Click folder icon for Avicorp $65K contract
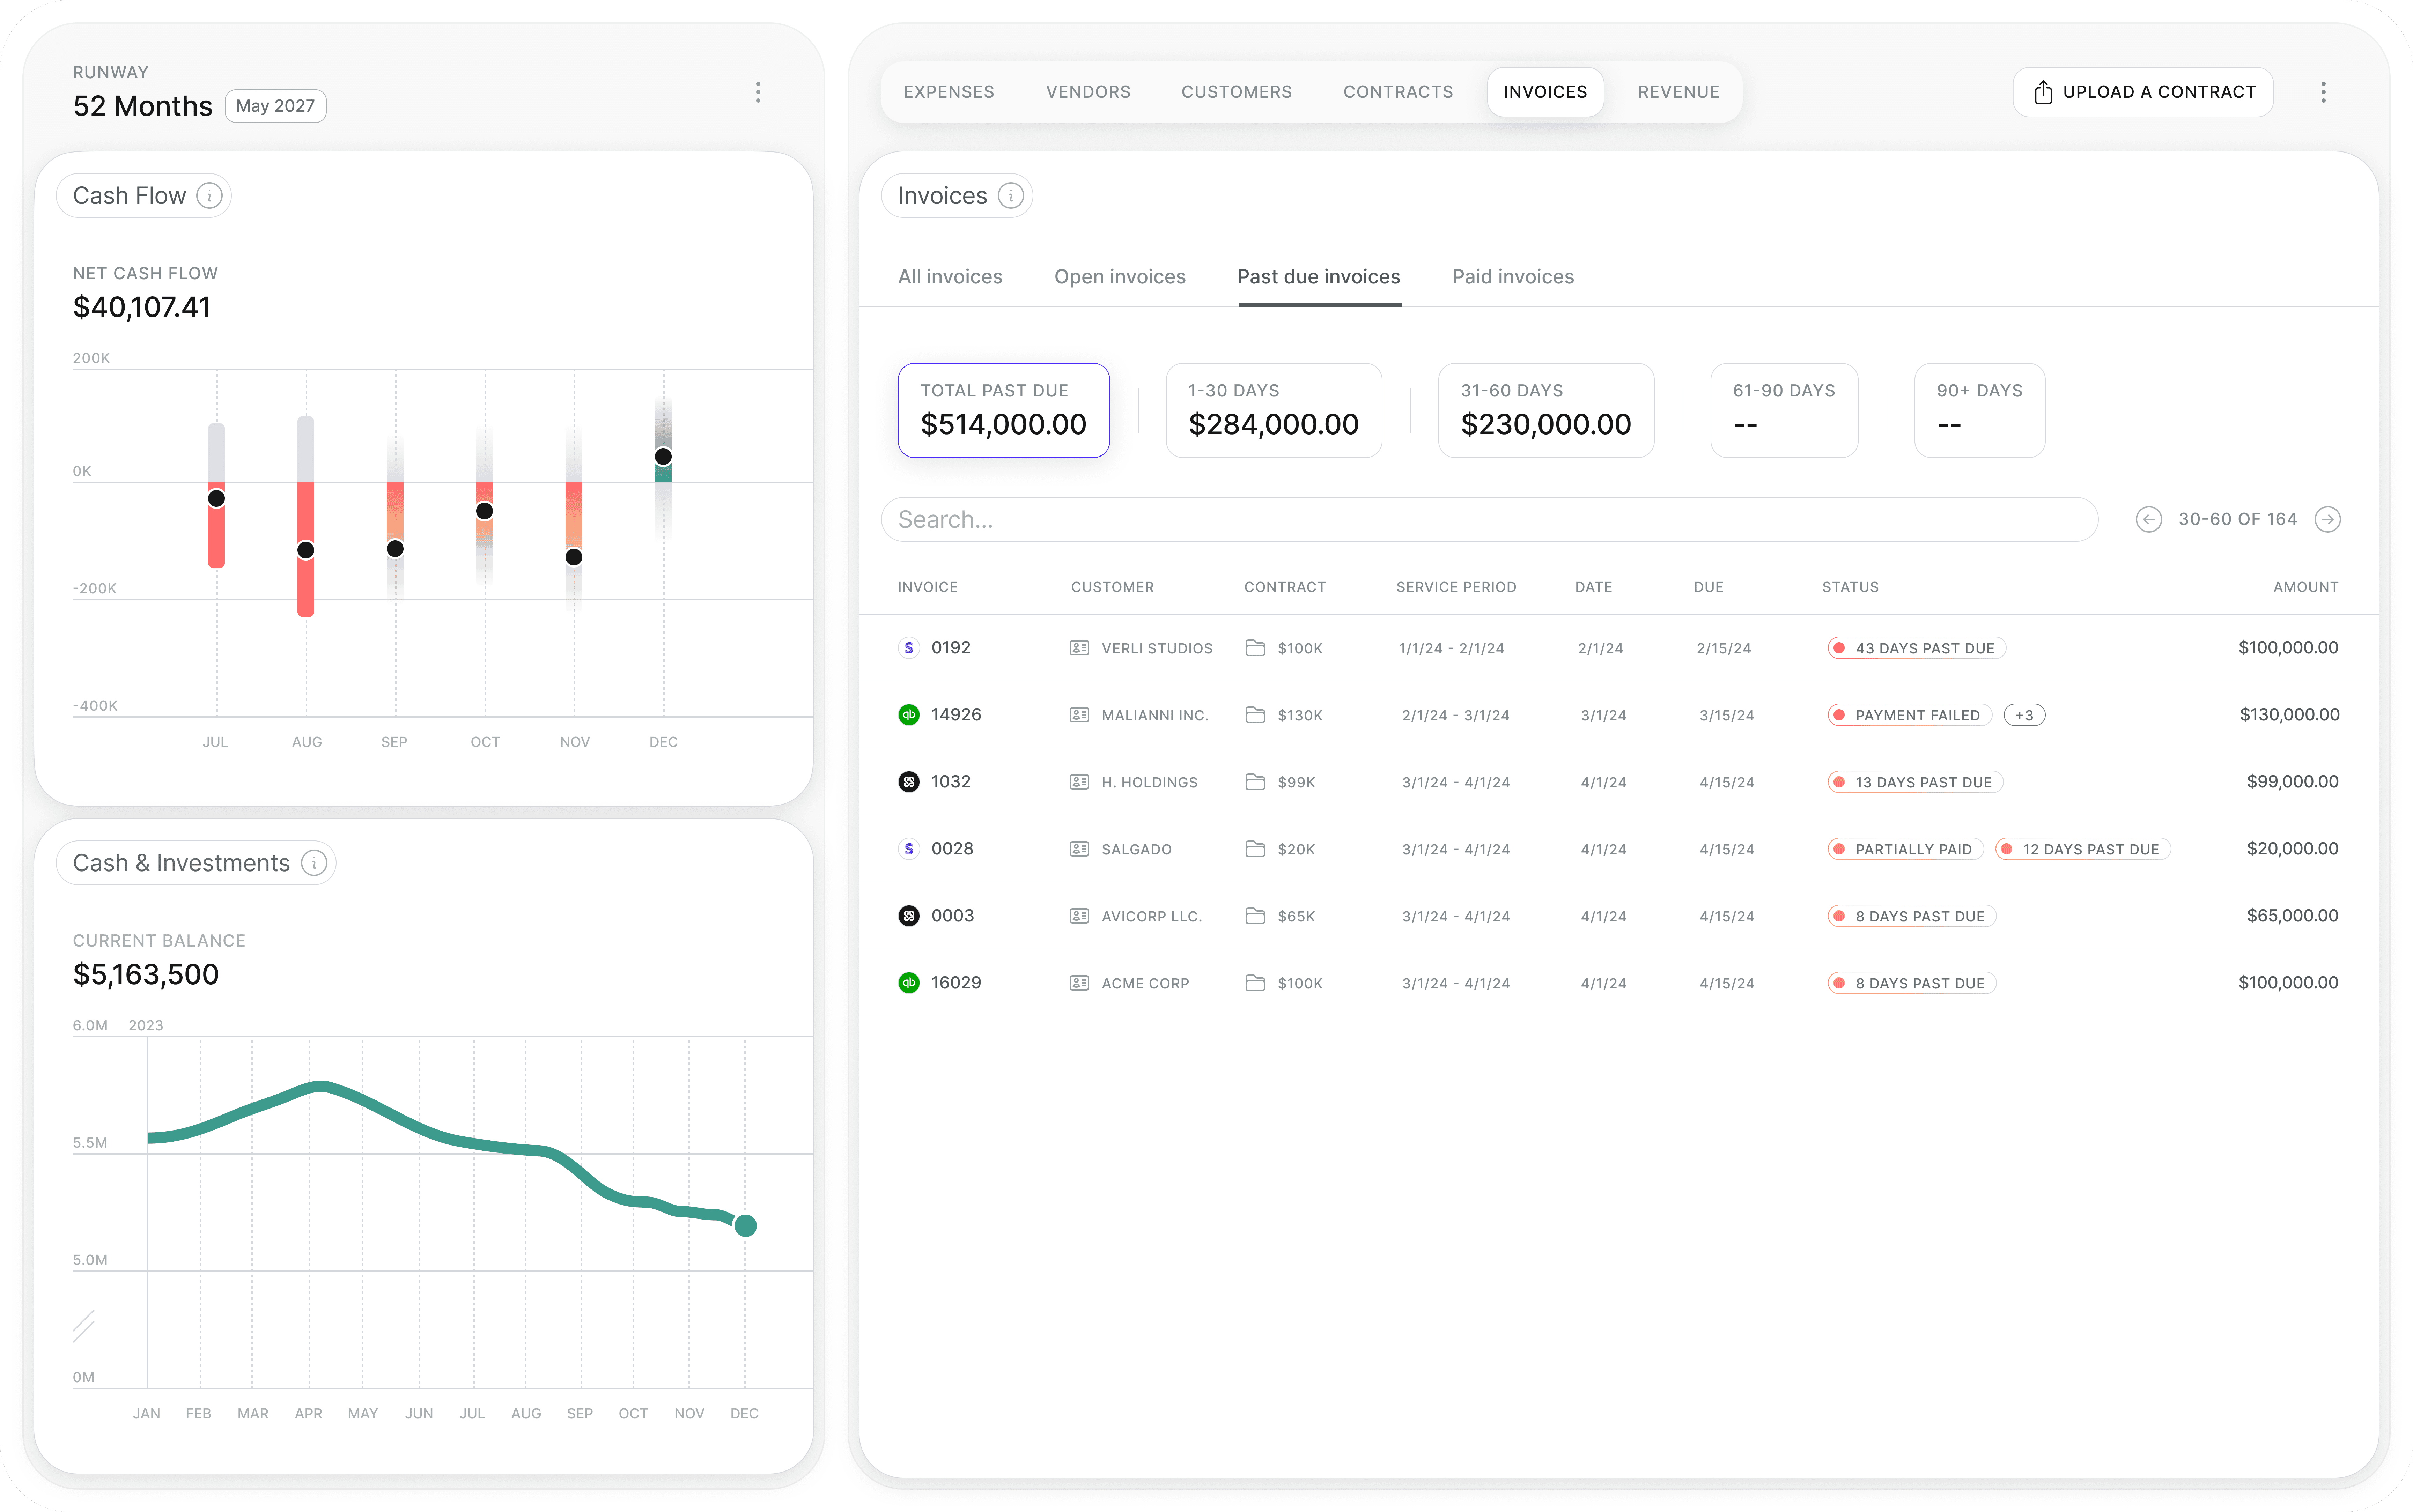This screenshot has height=1512, width=2413. coord(1255,916)
